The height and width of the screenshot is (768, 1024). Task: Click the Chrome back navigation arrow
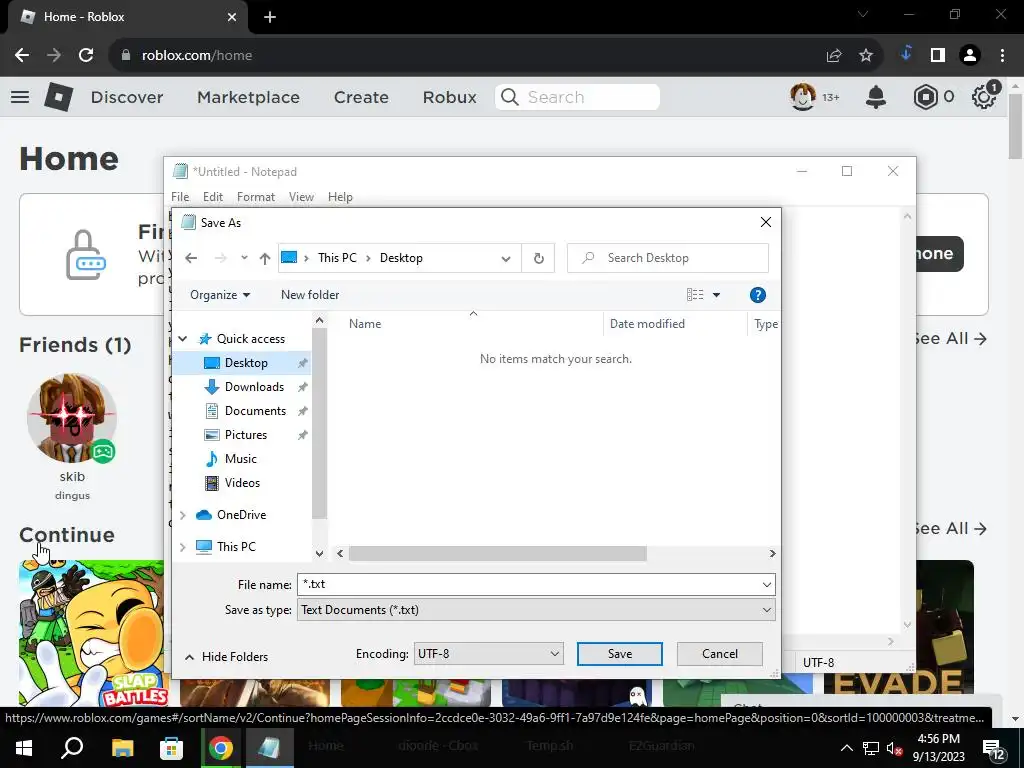pyautogui.click(x=22, y=56)
